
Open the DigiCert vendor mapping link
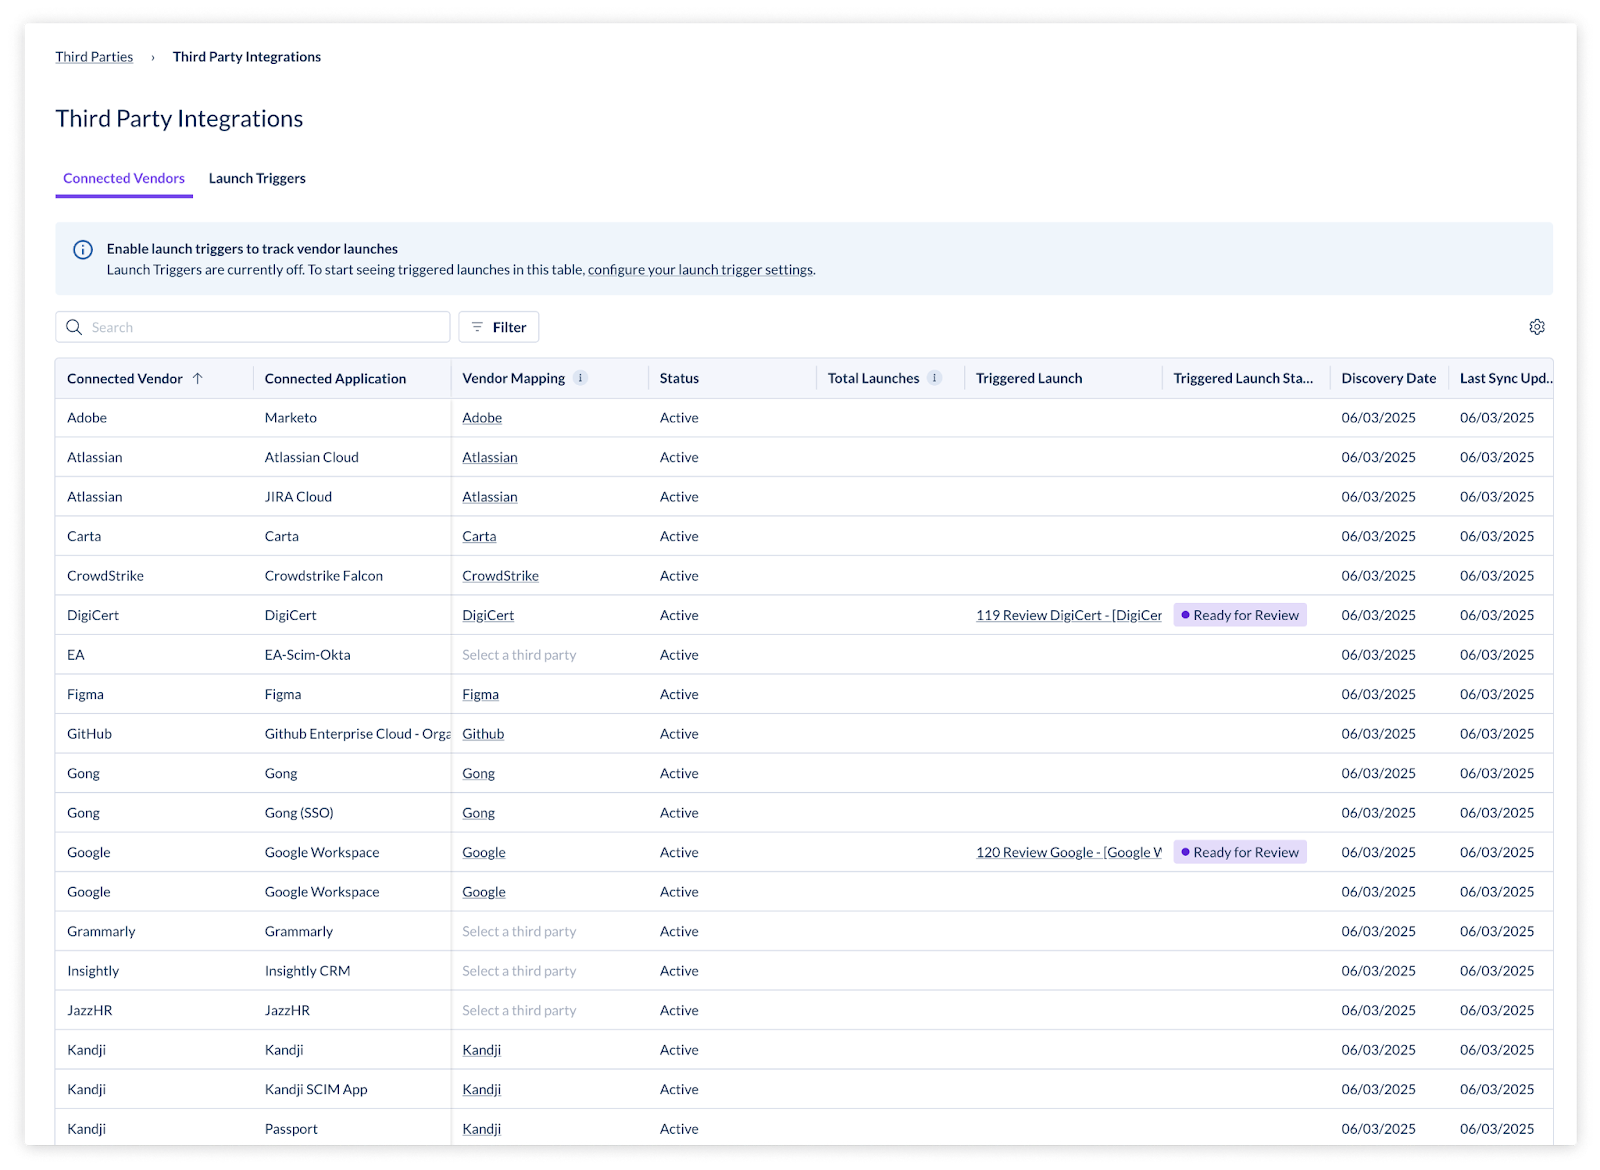[488, 615]
